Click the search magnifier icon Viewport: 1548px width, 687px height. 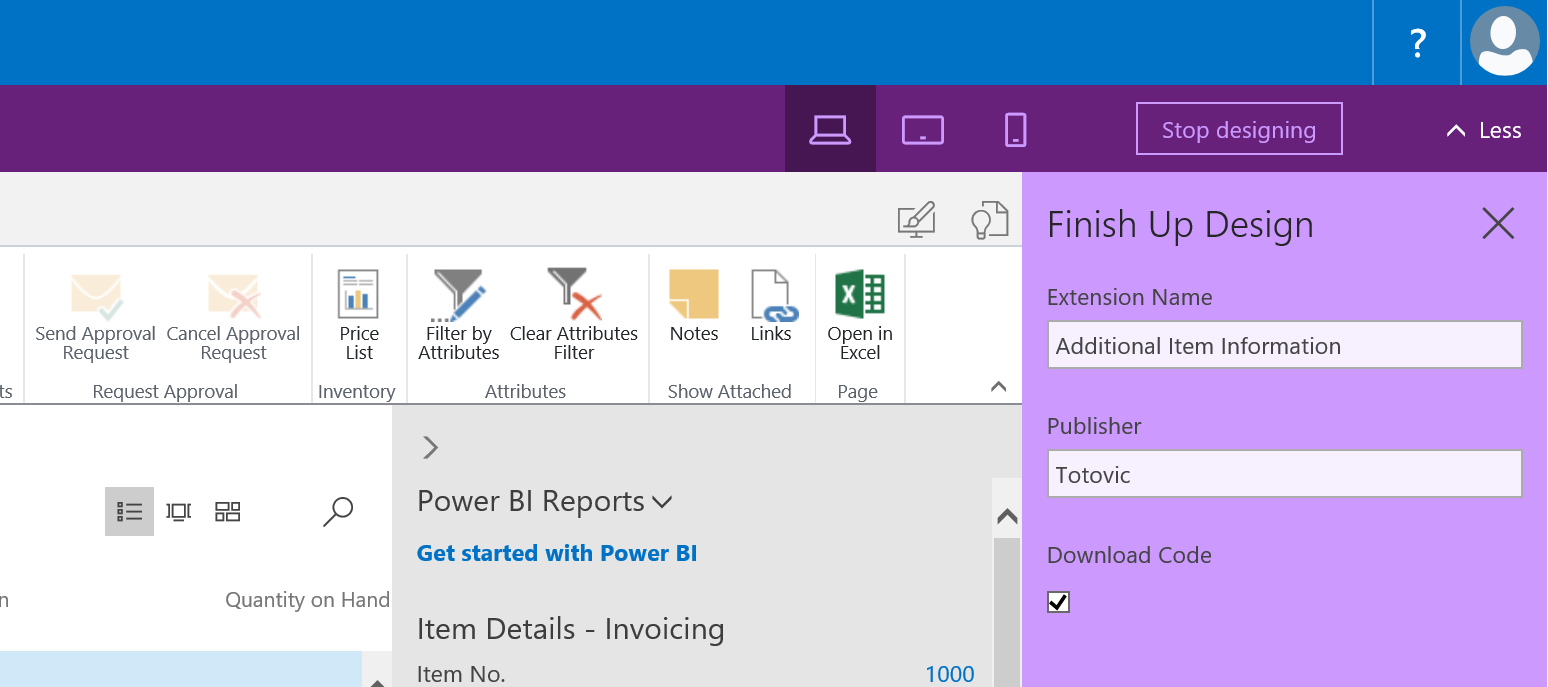pos(338,512)
